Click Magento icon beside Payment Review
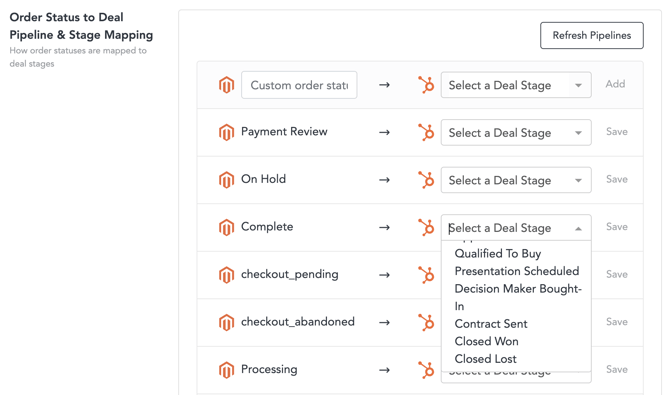This screenshot has height=395, width=670. click(x=226, y=132)
